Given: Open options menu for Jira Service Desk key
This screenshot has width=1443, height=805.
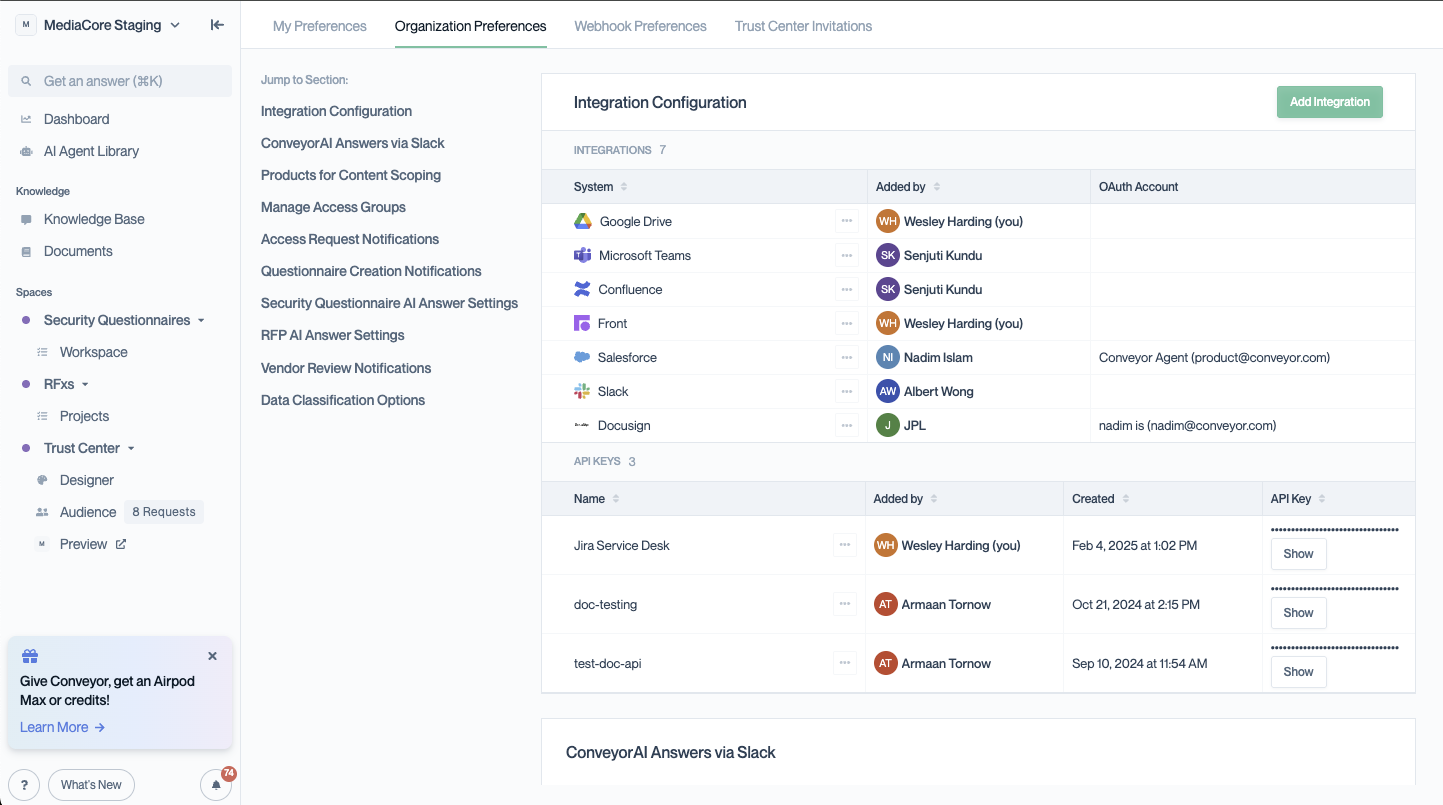Looking at the screenshot, I should pyautogui.click(x=845, y=545).
